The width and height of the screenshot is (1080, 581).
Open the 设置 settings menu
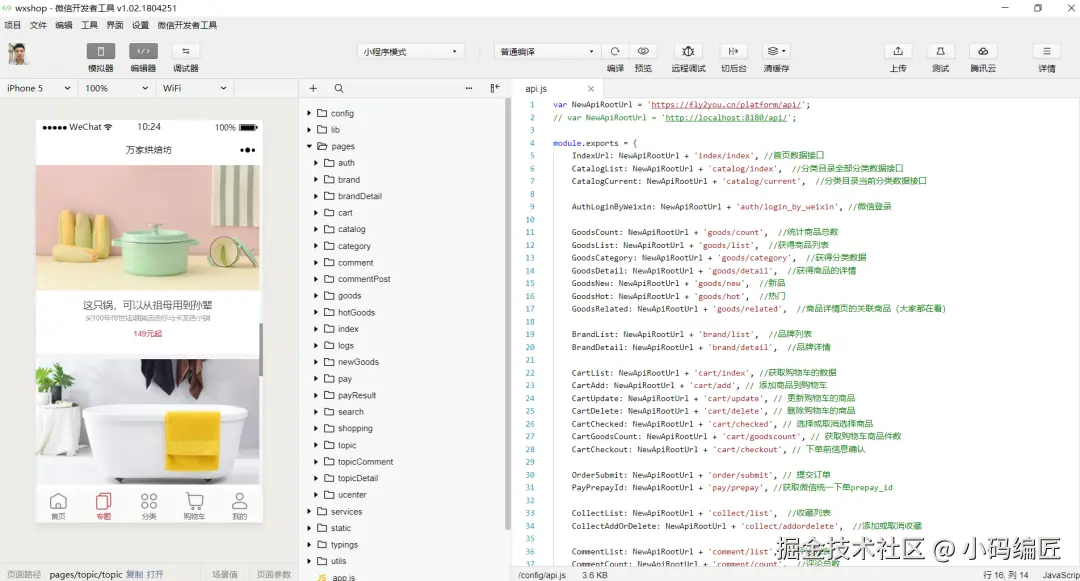(x=140, y=25)
